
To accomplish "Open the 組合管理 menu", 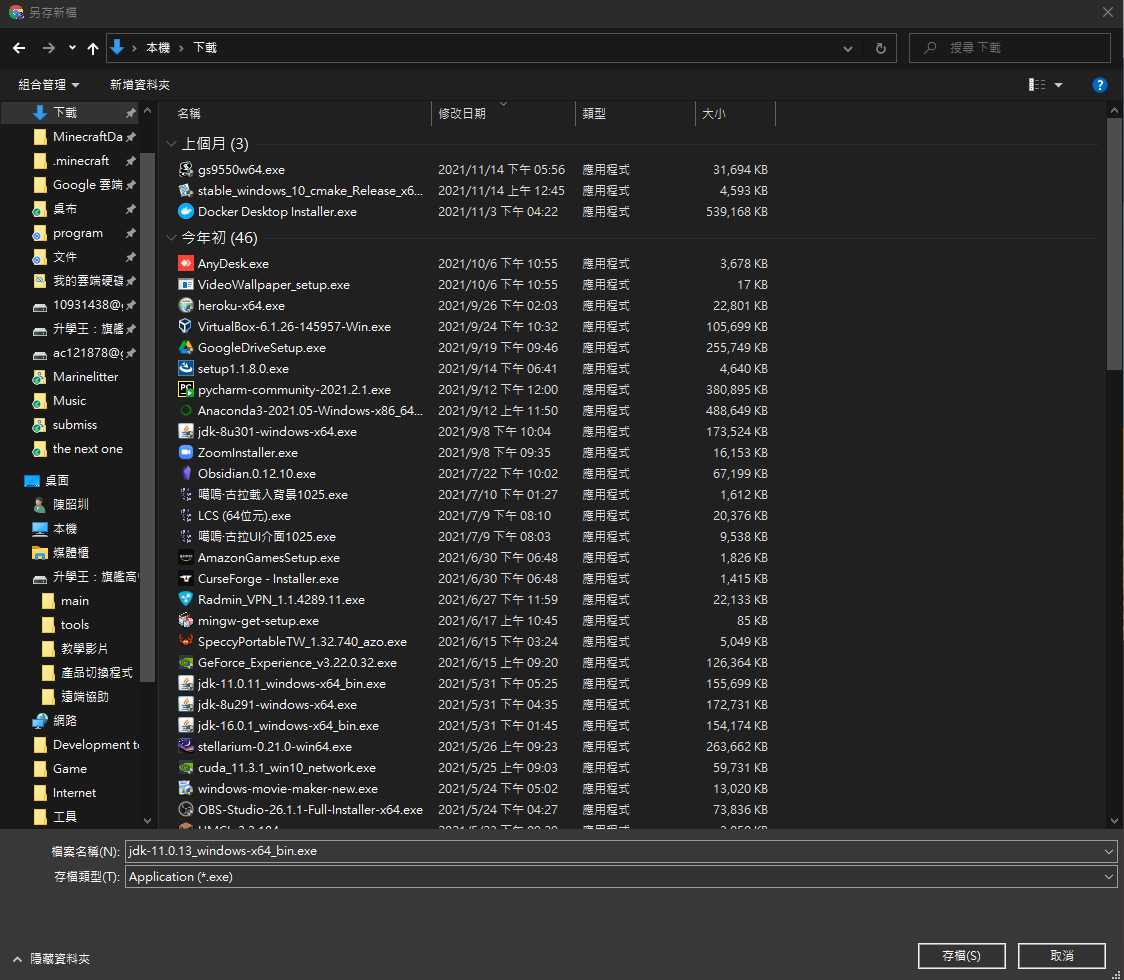I will (x=49, y=85).
